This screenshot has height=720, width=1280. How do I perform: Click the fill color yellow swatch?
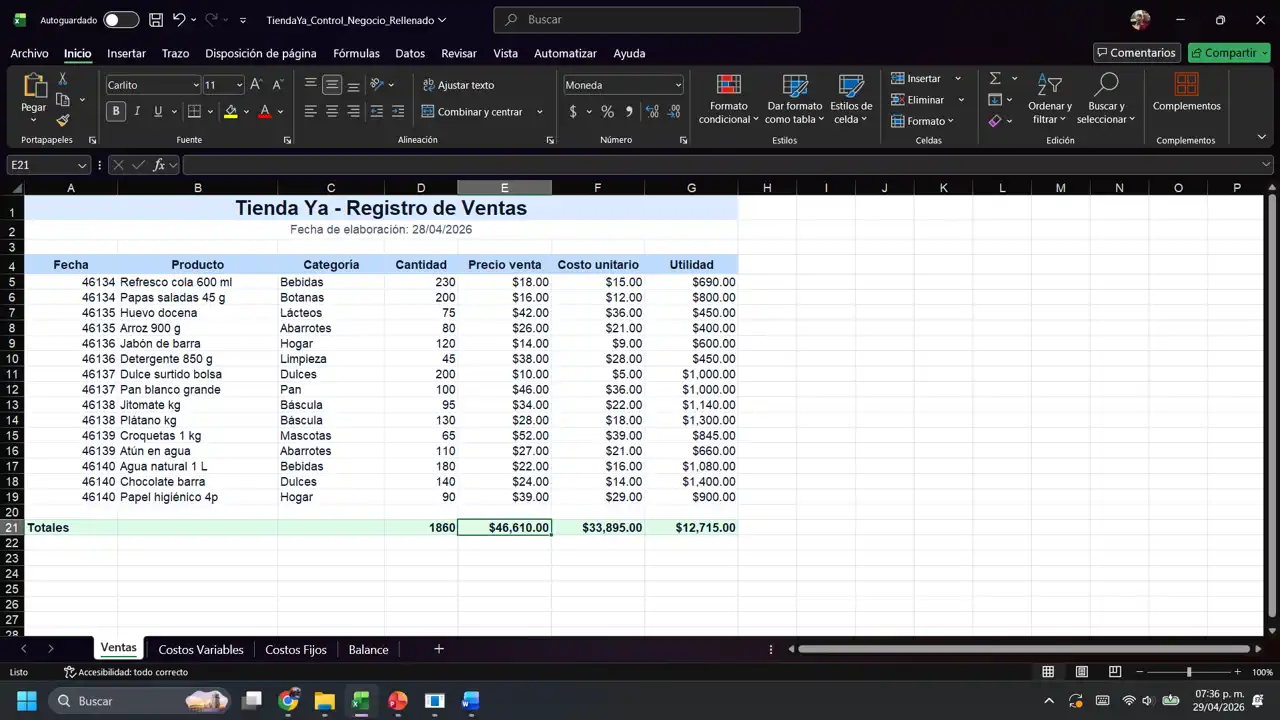pyautogui.click(x=231, y=112)
